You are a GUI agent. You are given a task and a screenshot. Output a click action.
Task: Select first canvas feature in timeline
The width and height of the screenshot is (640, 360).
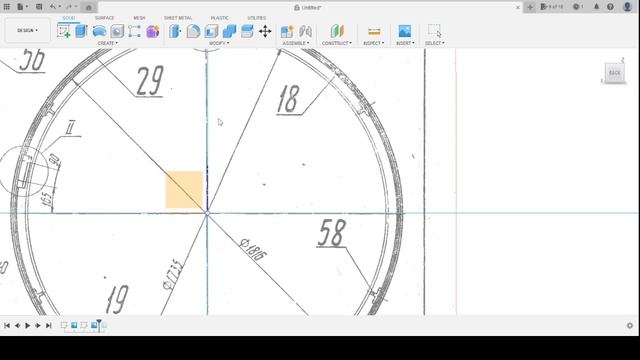[x=74, y=325]
